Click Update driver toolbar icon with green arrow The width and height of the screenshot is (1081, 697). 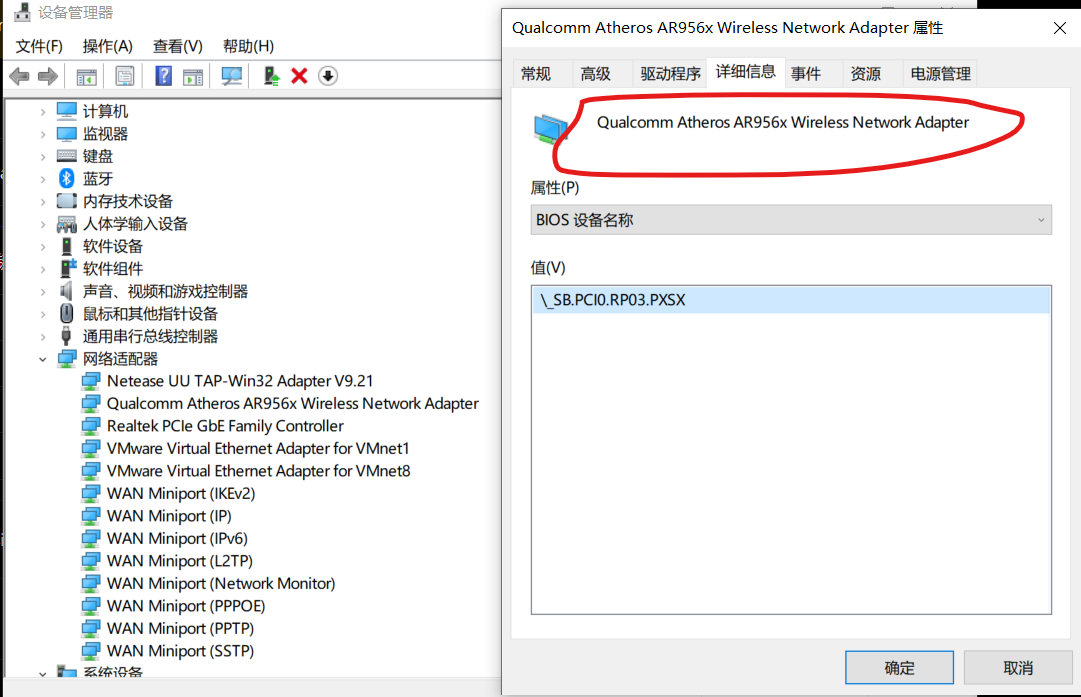pyautogui.click(x=272, y=76)
